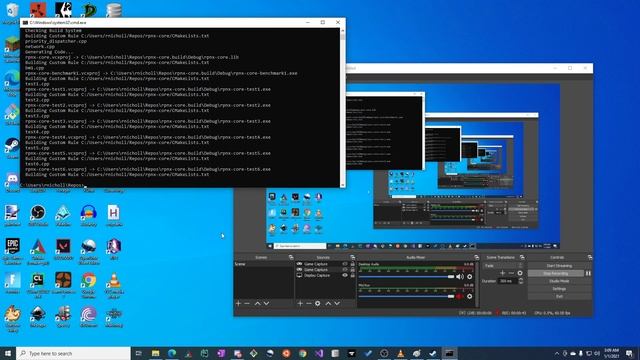The image size is (640, 360).
Task: Open the Team Fortress 2 shortcut
Action: pyautogui.click(x=63, y=284)
